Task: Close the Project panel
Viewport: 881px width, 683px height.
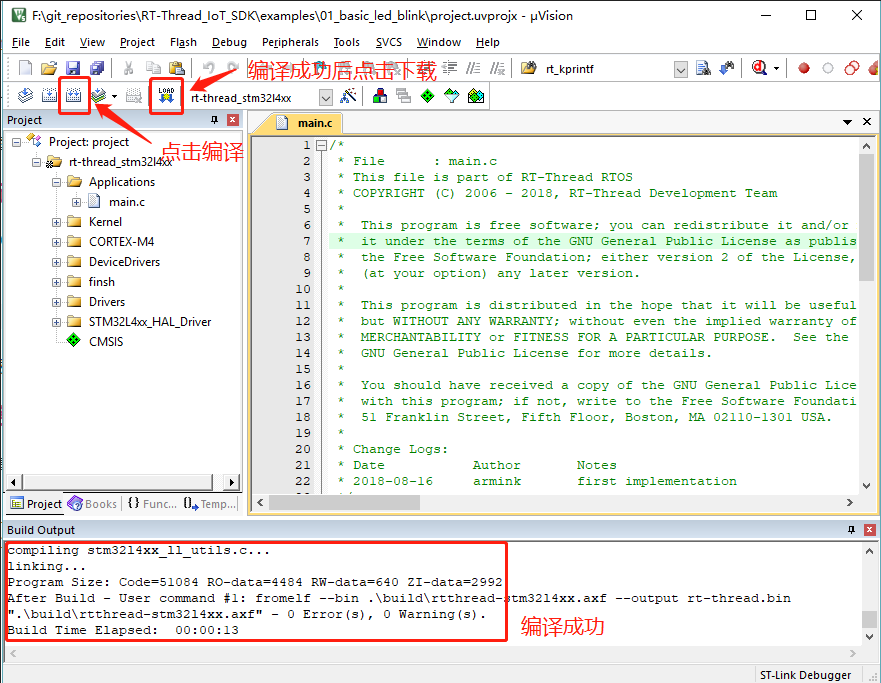Action: 233,120
